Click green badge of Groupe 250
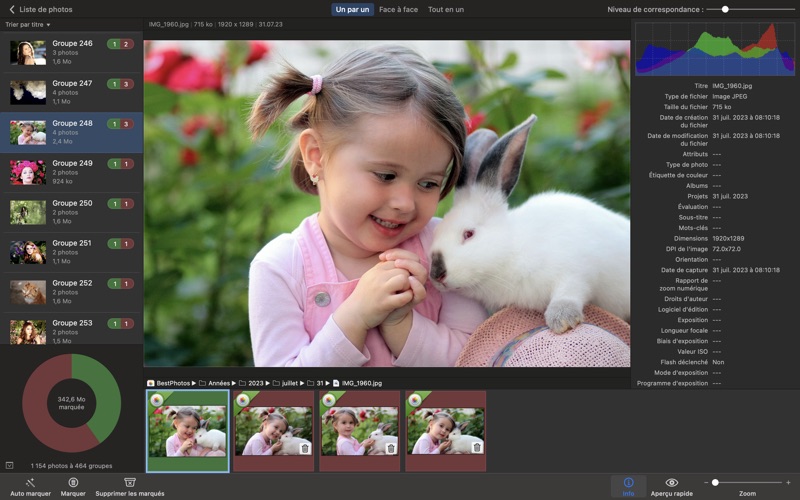Image resolution: width=800 pixels, height=500 pixels. pyautogui.click(x=114, y=204)
